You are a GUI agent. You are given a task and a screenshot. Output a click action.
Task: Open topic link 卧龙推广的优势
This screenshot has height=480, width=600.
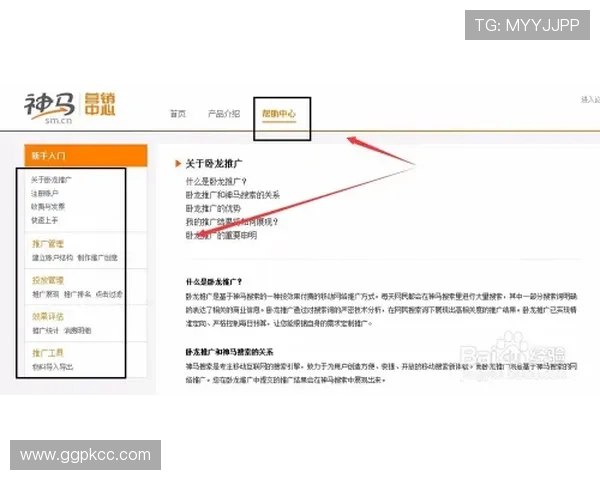213,208
